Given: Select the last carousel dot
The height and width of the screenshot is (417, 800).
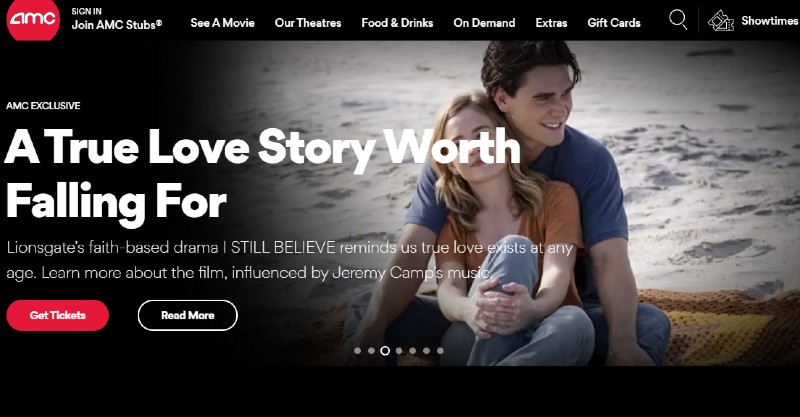Looking at the screenshot, I should 440,351.
